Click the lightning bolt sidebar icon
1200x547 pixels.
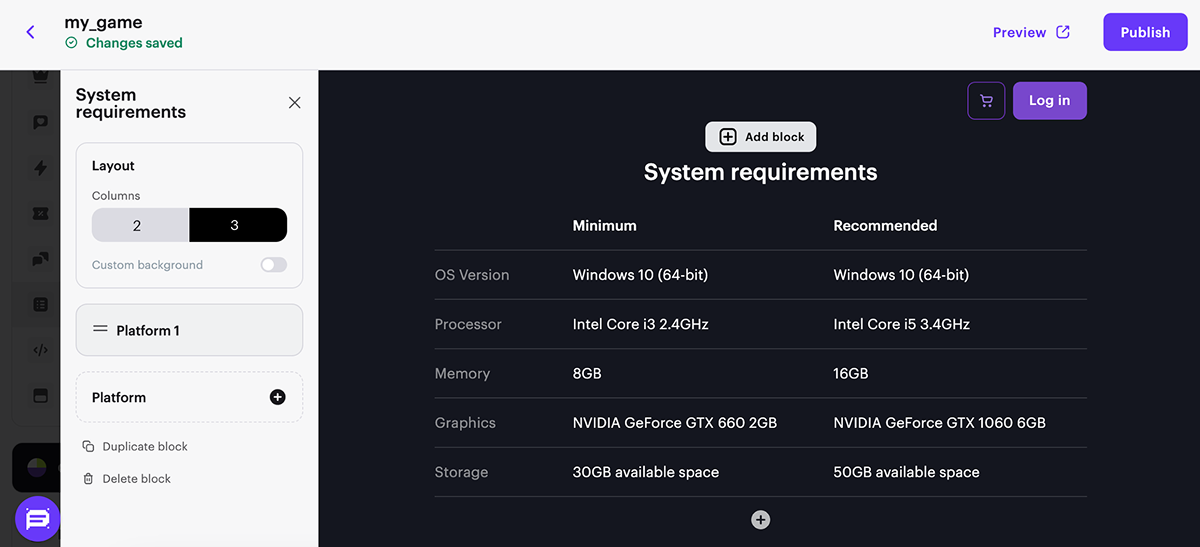40,168
